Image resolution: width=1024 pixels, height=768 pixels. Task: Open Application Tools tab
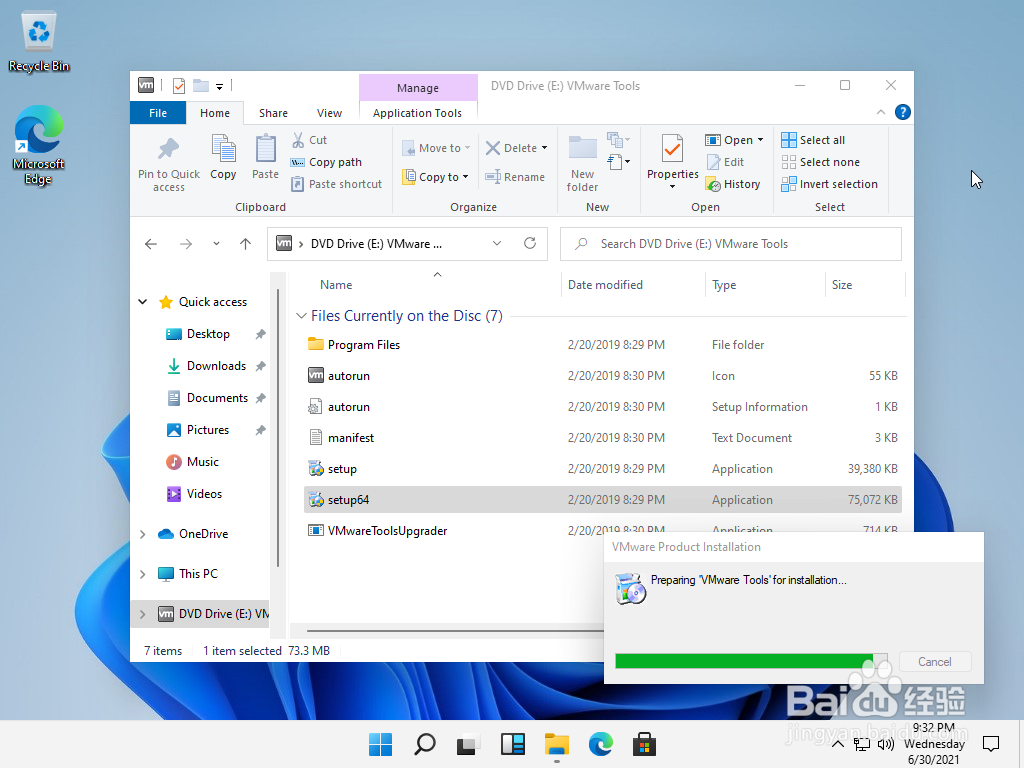417,113
